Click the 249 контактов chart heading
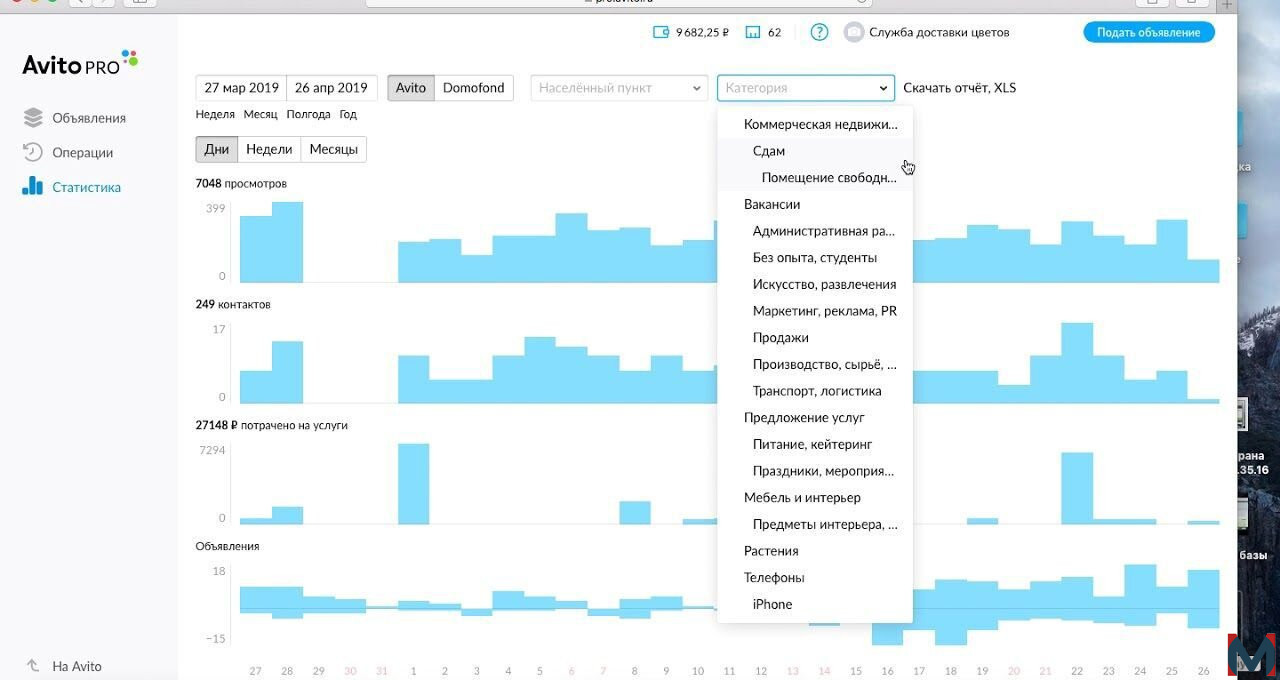This screenshot has height=680, width=1280. coord(233,304)
